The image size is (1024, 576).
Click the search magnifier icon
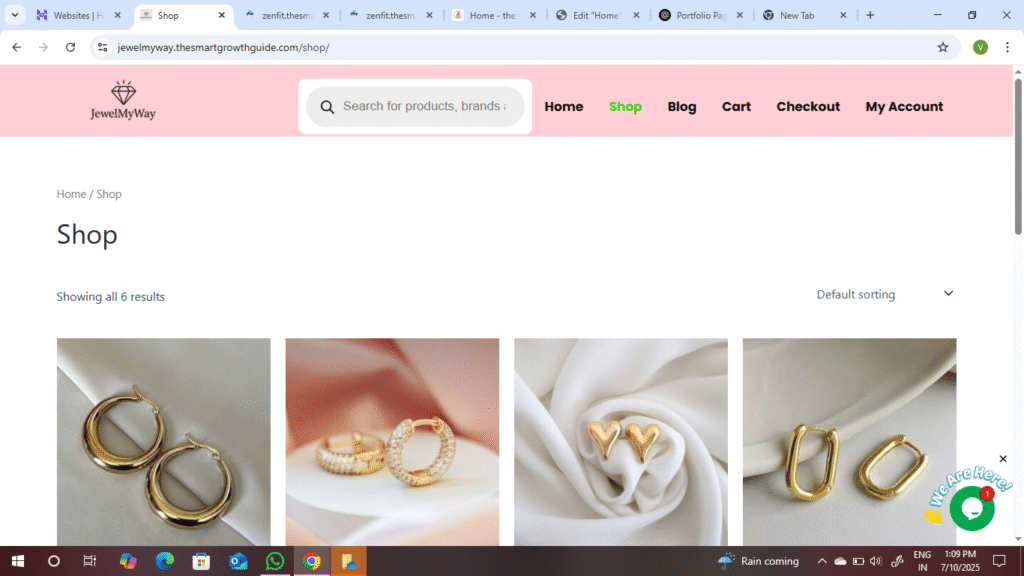[x=327, y=107]
